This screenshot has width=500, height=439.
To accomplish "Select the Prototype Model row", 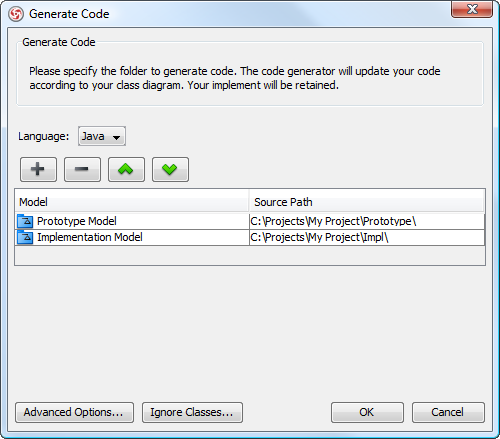I will [250, 221].
